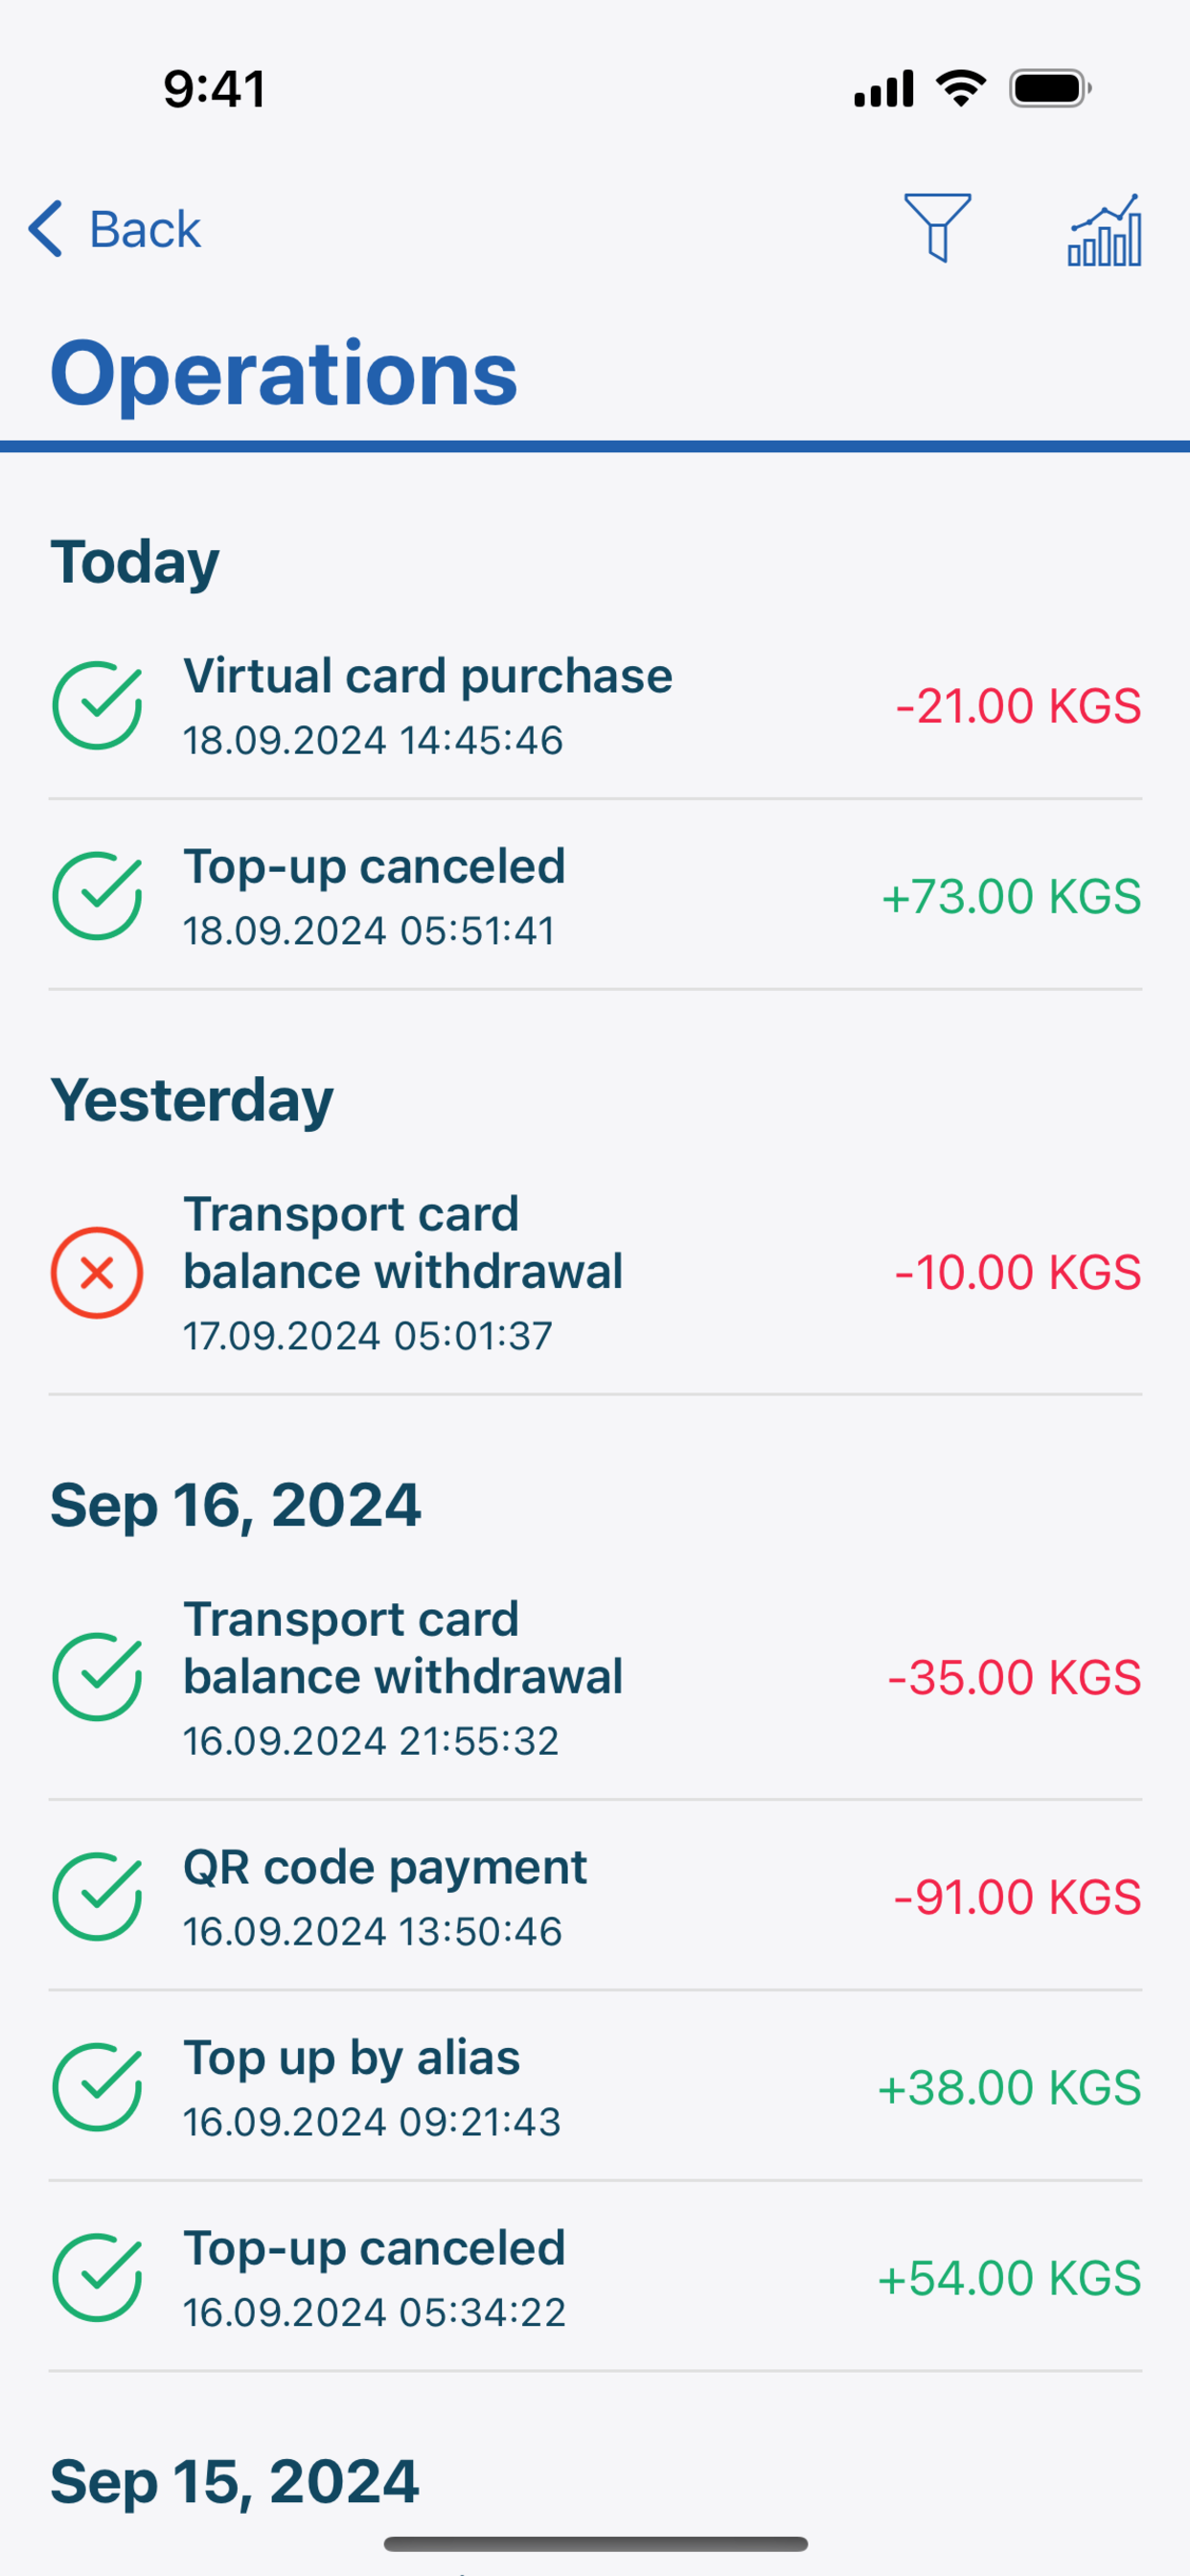
Task: Tap green checkmark beside Virtual card purchase
Action: (97, 706)
